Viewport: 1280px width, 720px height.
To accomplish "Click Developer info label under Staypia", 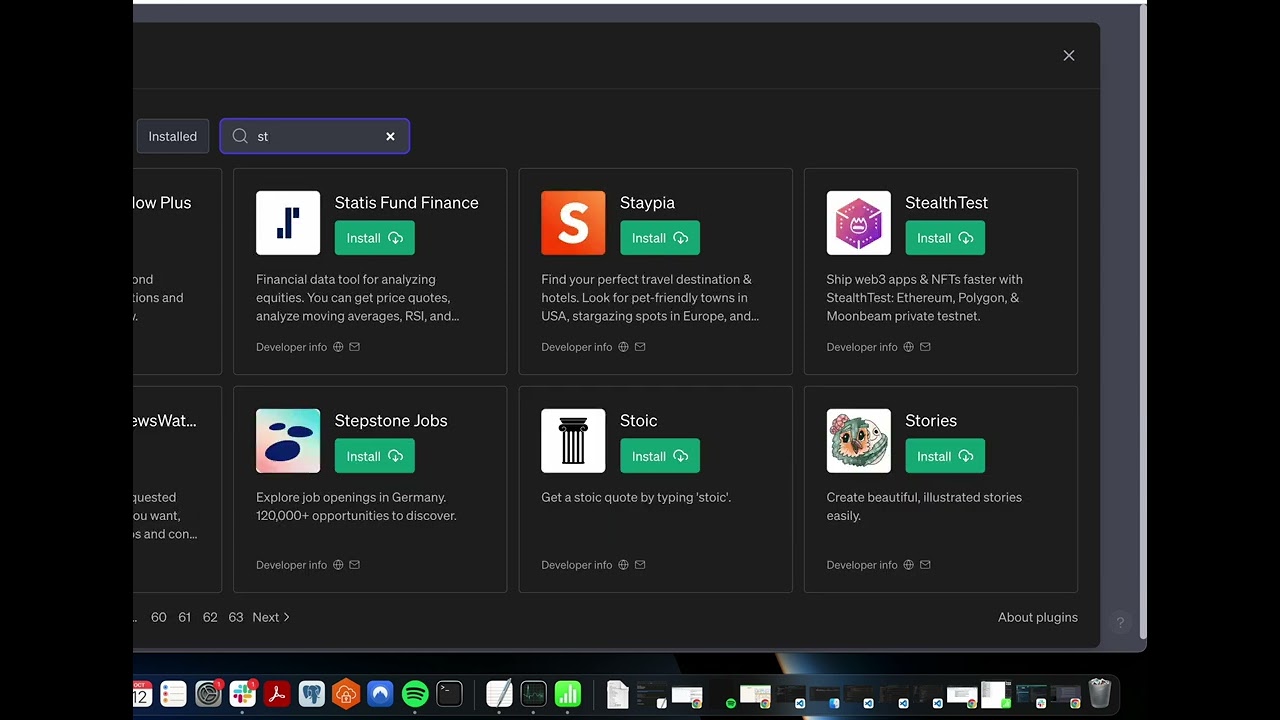I will (577, 347).
